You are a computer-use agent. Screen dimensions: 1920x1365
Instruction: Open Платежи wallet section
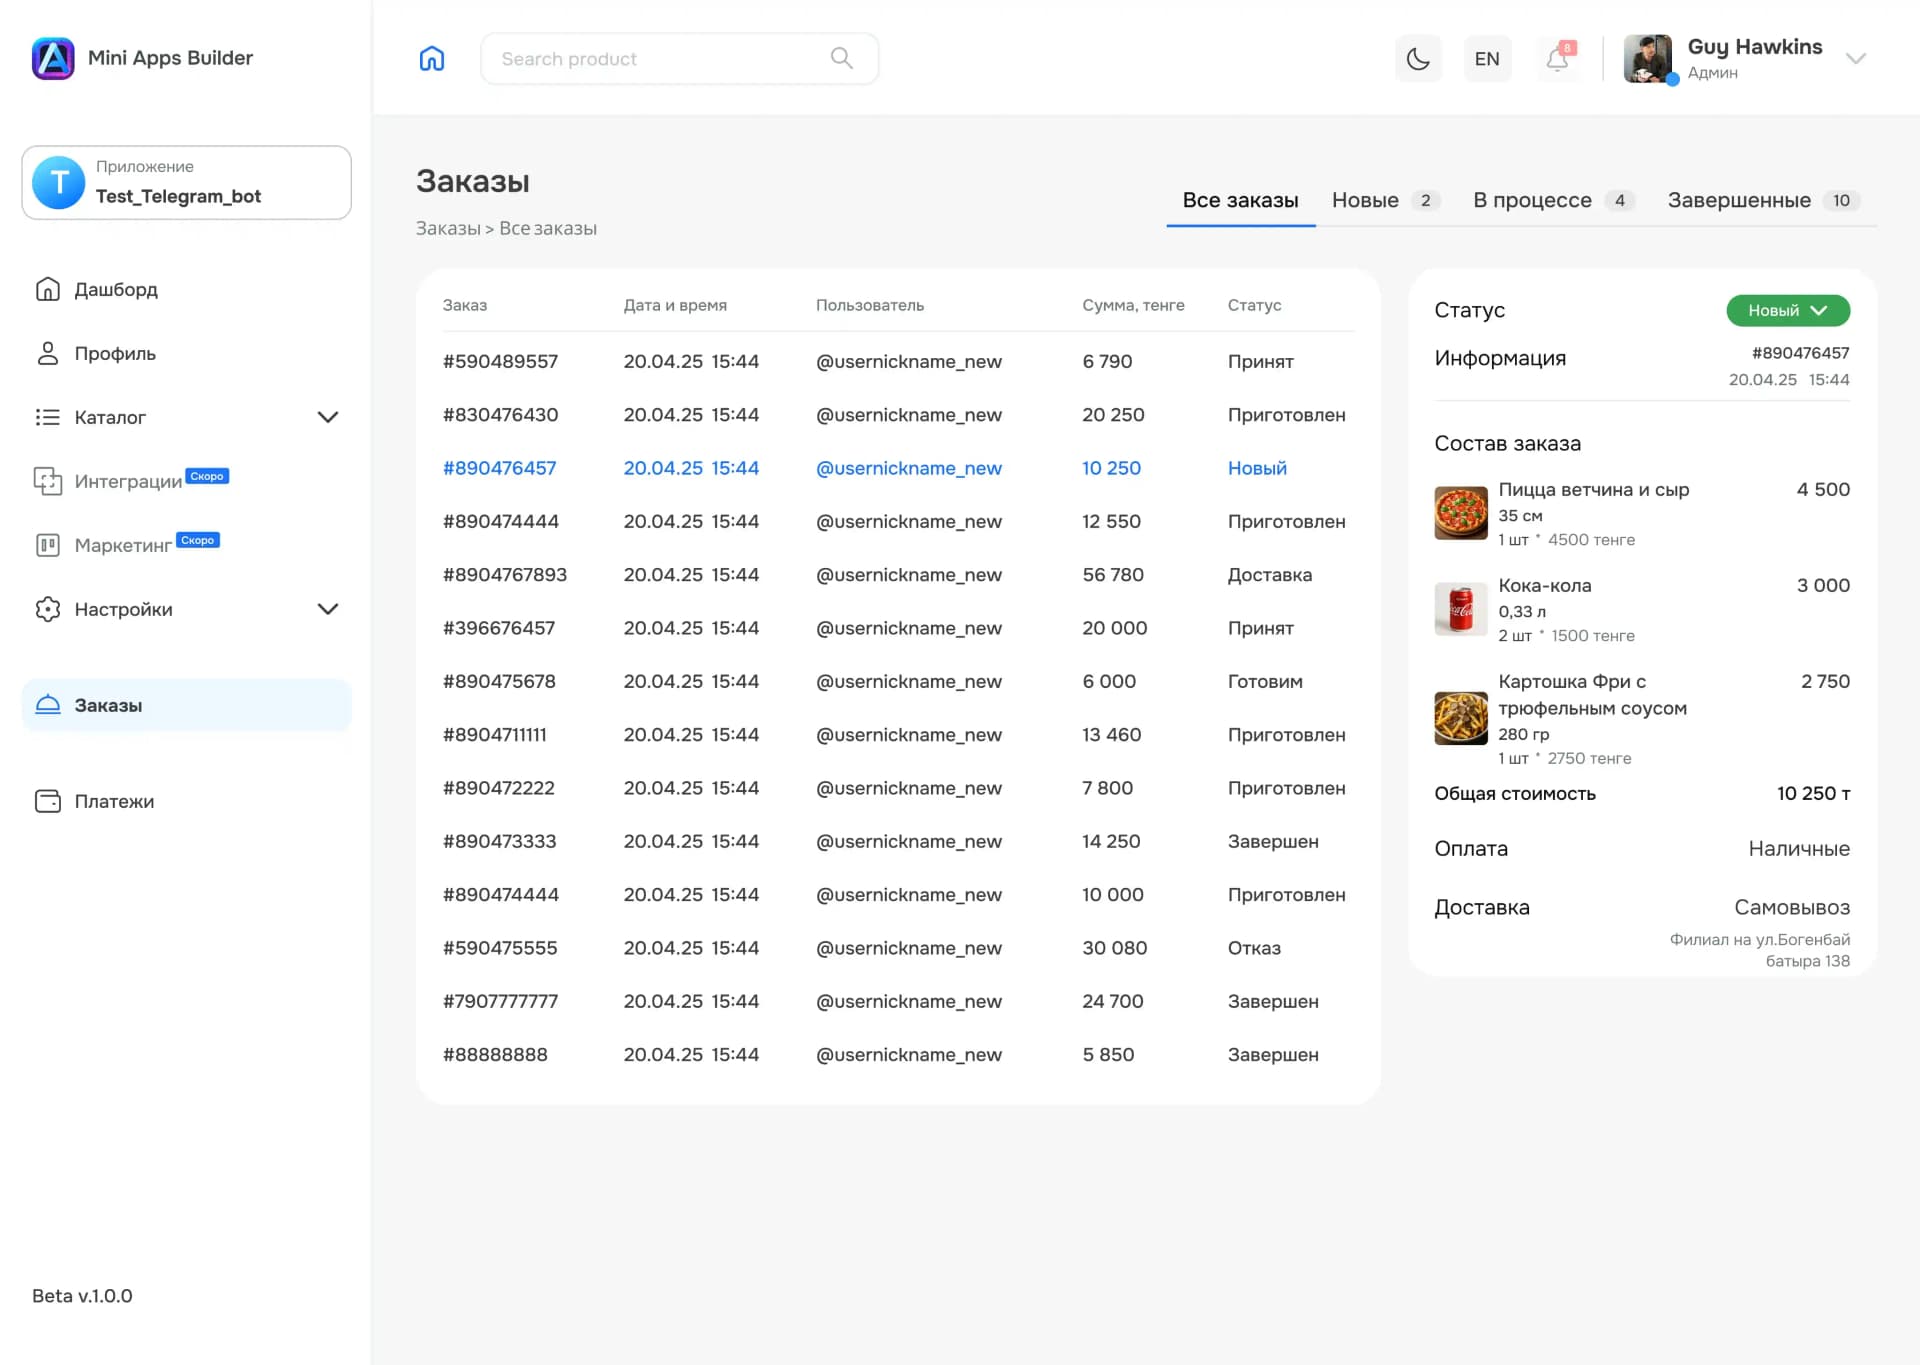coord(113,801)
